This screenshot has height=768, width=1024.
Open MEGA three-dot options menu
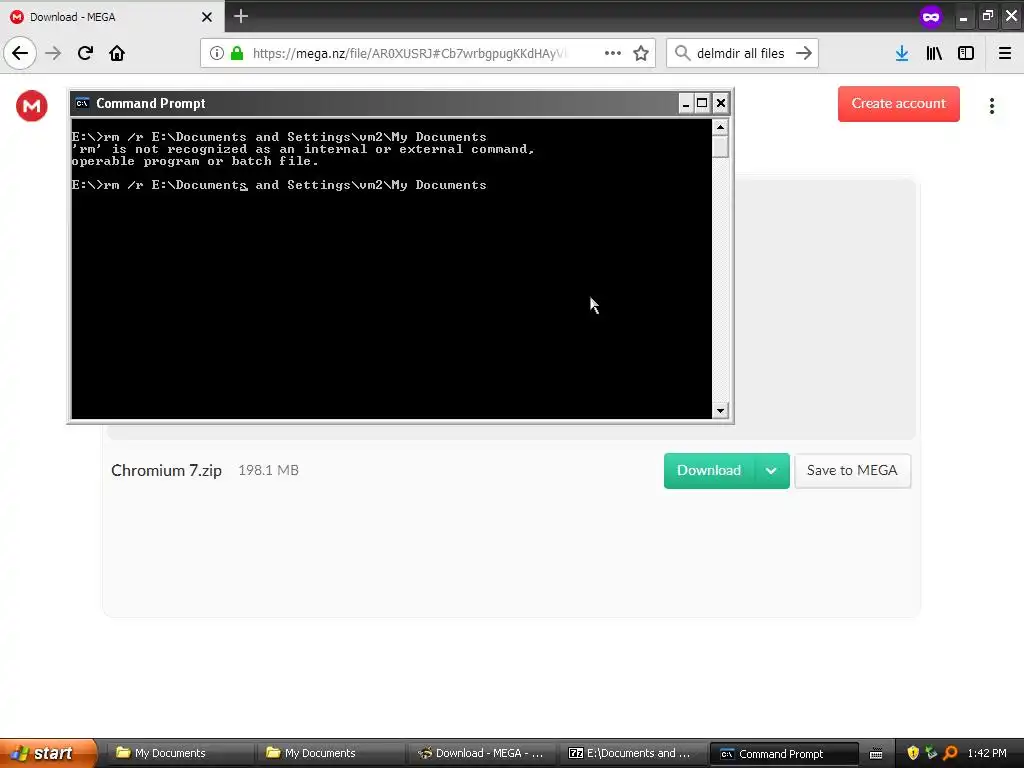point(992,106)
